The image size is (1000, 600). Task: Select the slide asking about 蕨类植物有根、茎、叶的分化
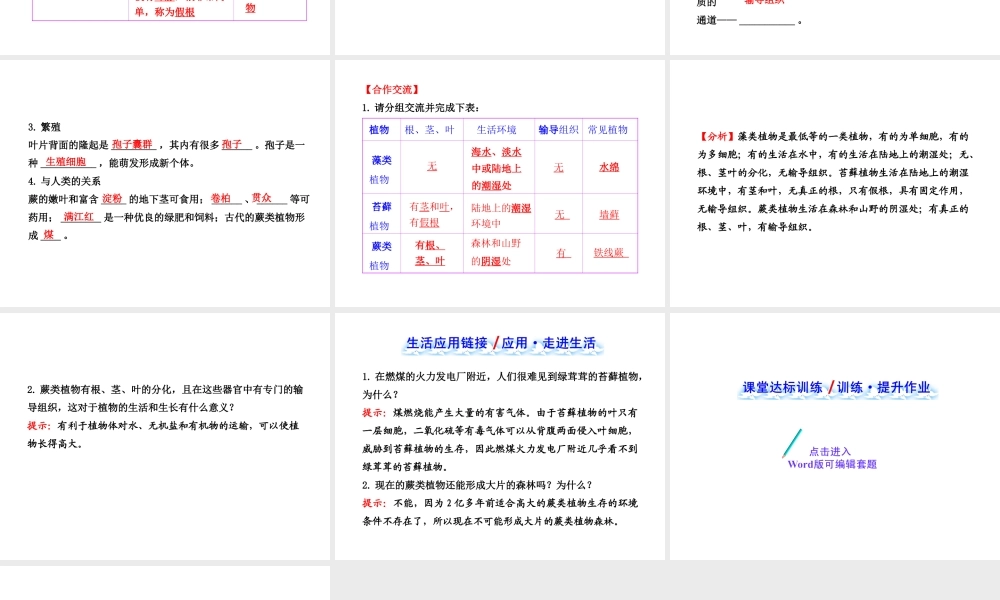165,436
